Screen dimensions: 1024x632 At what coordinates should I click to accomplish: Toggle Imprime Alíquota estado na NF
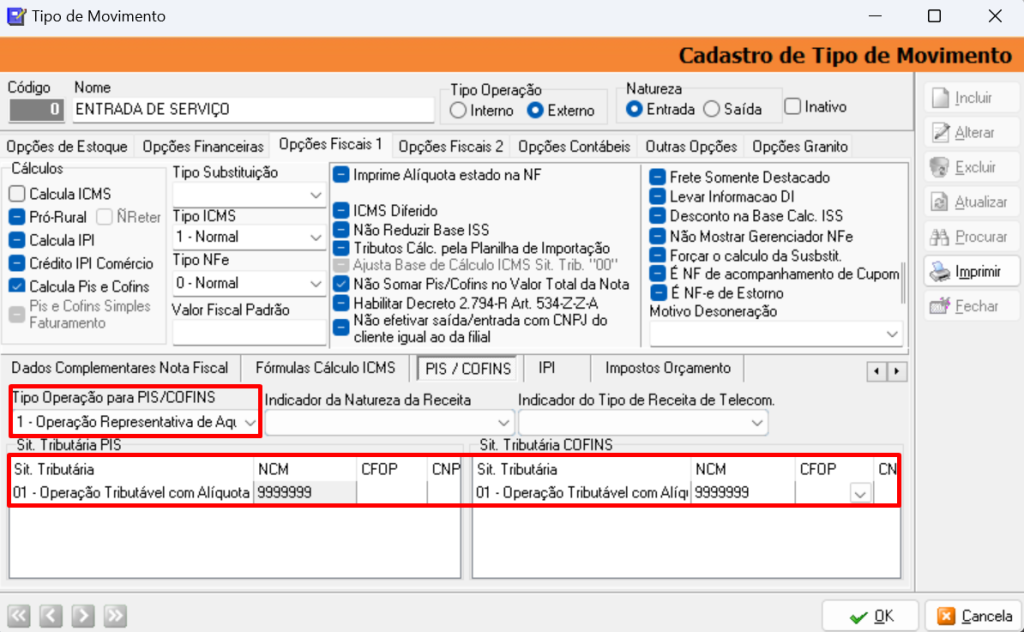point(341,175)
